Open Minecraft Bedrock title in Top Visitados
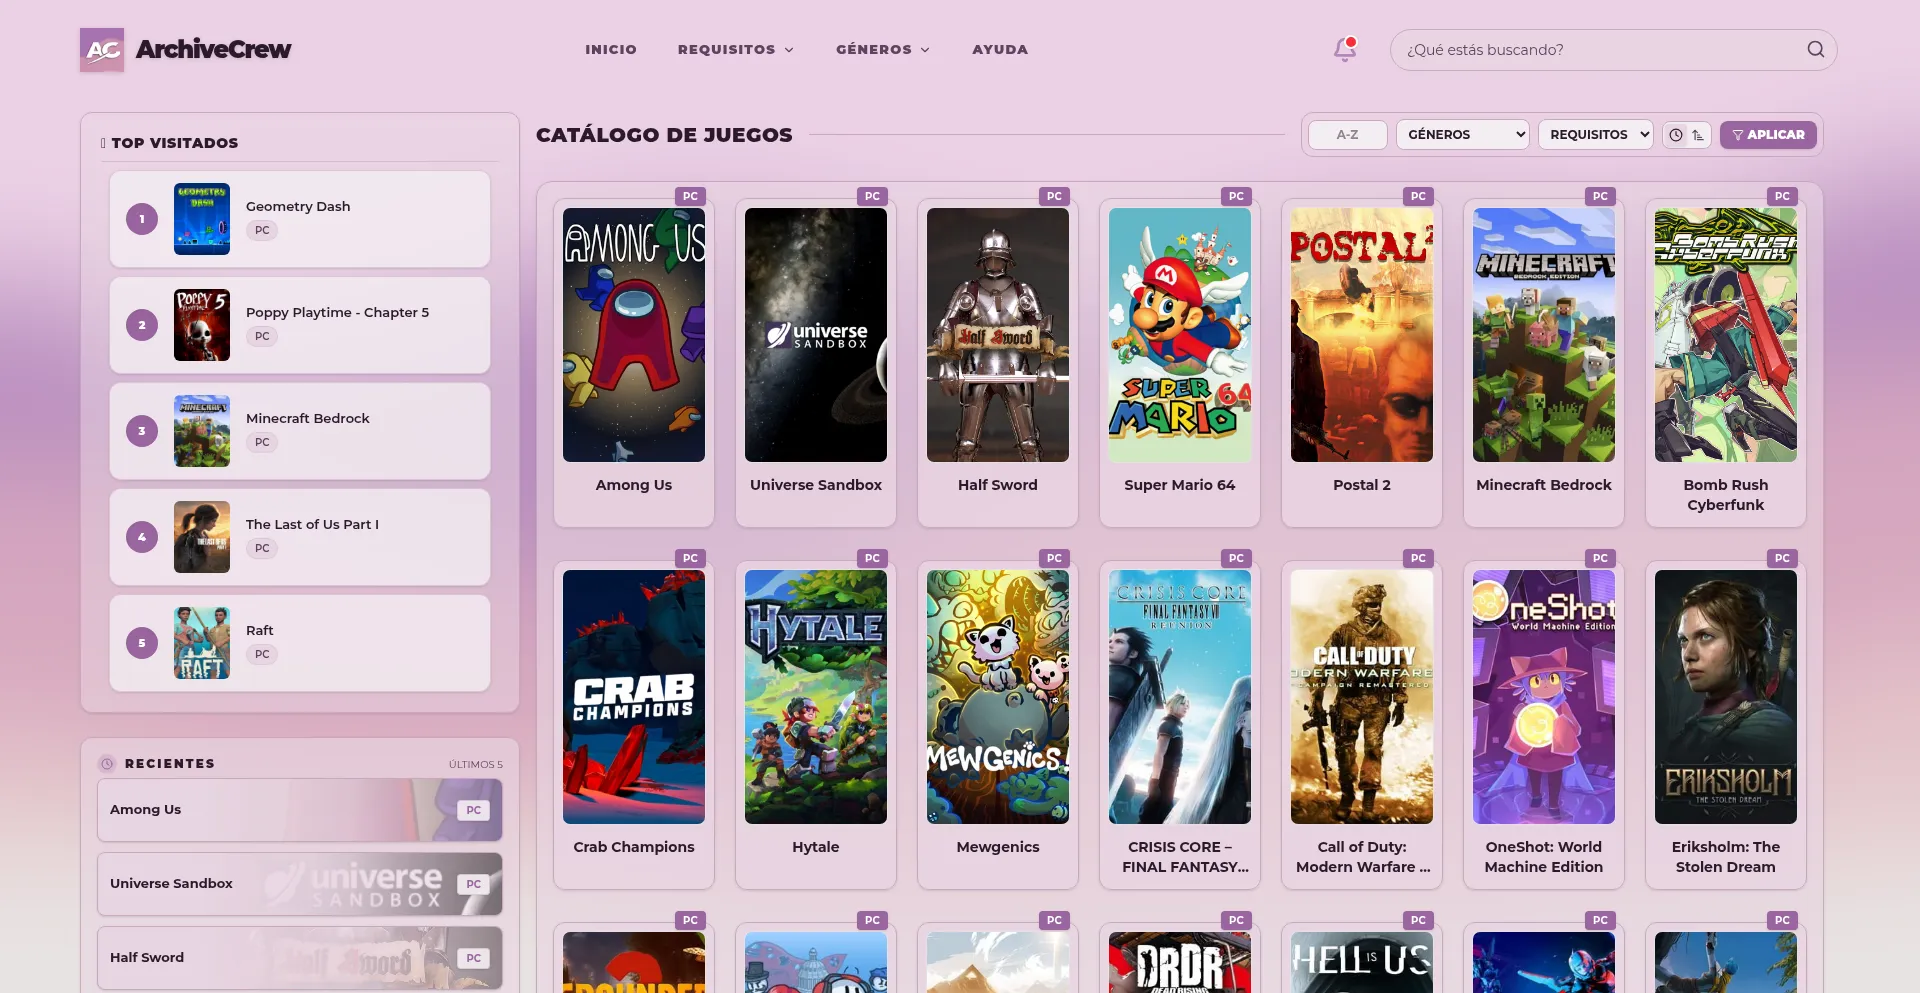The height and width of the screenshot is (993, 1920). click(308, 418)
